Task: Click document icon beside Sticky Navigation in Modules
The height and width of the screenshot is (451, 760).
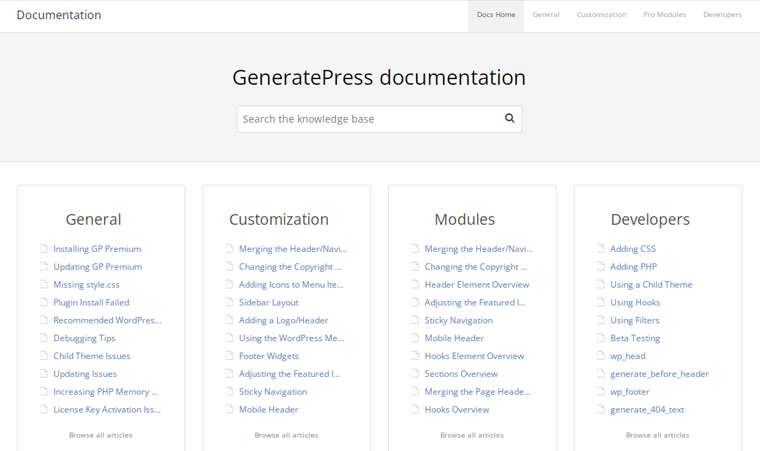Action: (x=415, y=320)
